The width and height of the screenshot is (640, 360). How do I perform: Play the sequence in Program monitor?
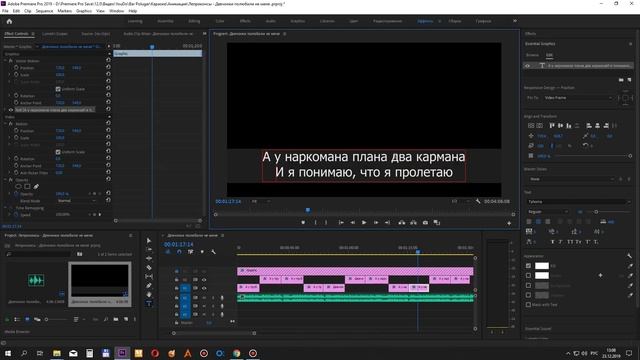[364, 222]
